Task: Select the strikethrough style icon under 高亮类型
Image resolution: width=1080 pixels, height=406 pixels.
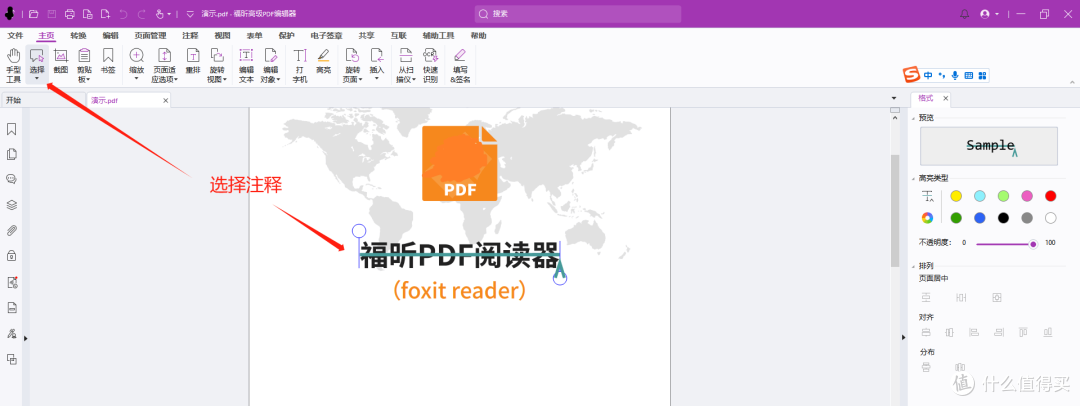Action: tap(928, 196)
